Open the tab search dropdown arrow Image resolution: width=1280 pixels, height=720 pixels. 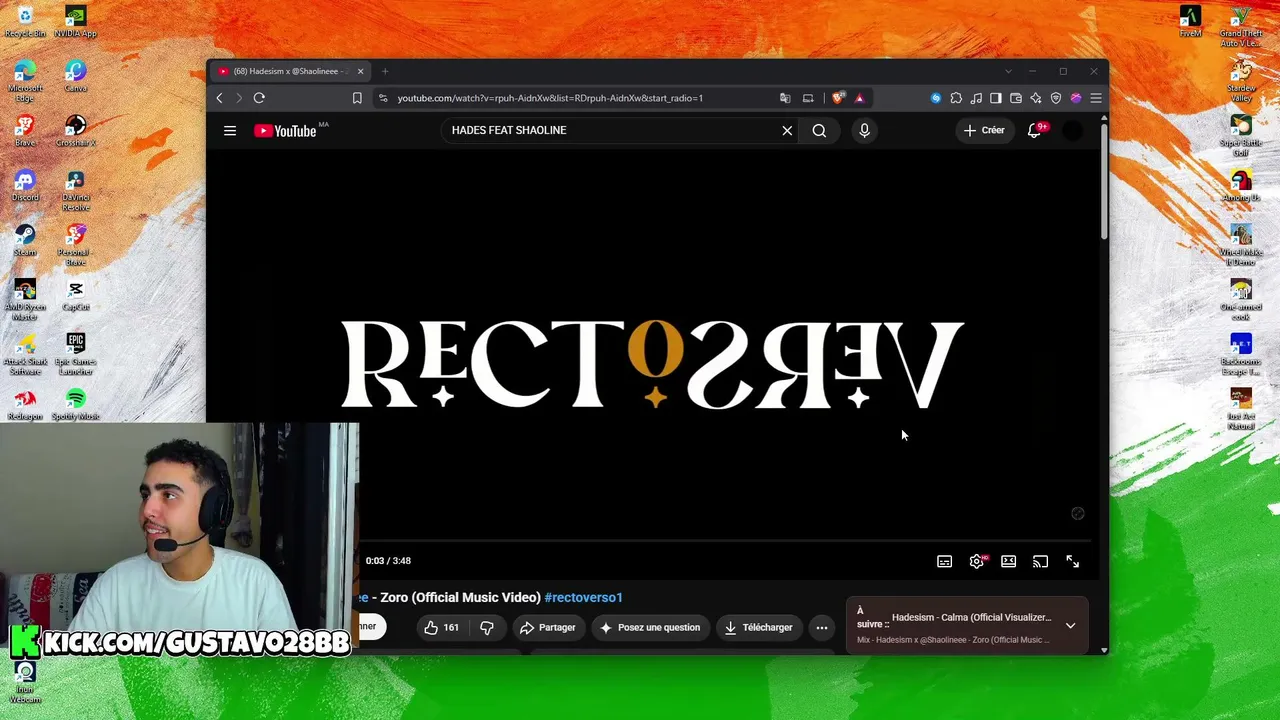[x=1008, y=71]
